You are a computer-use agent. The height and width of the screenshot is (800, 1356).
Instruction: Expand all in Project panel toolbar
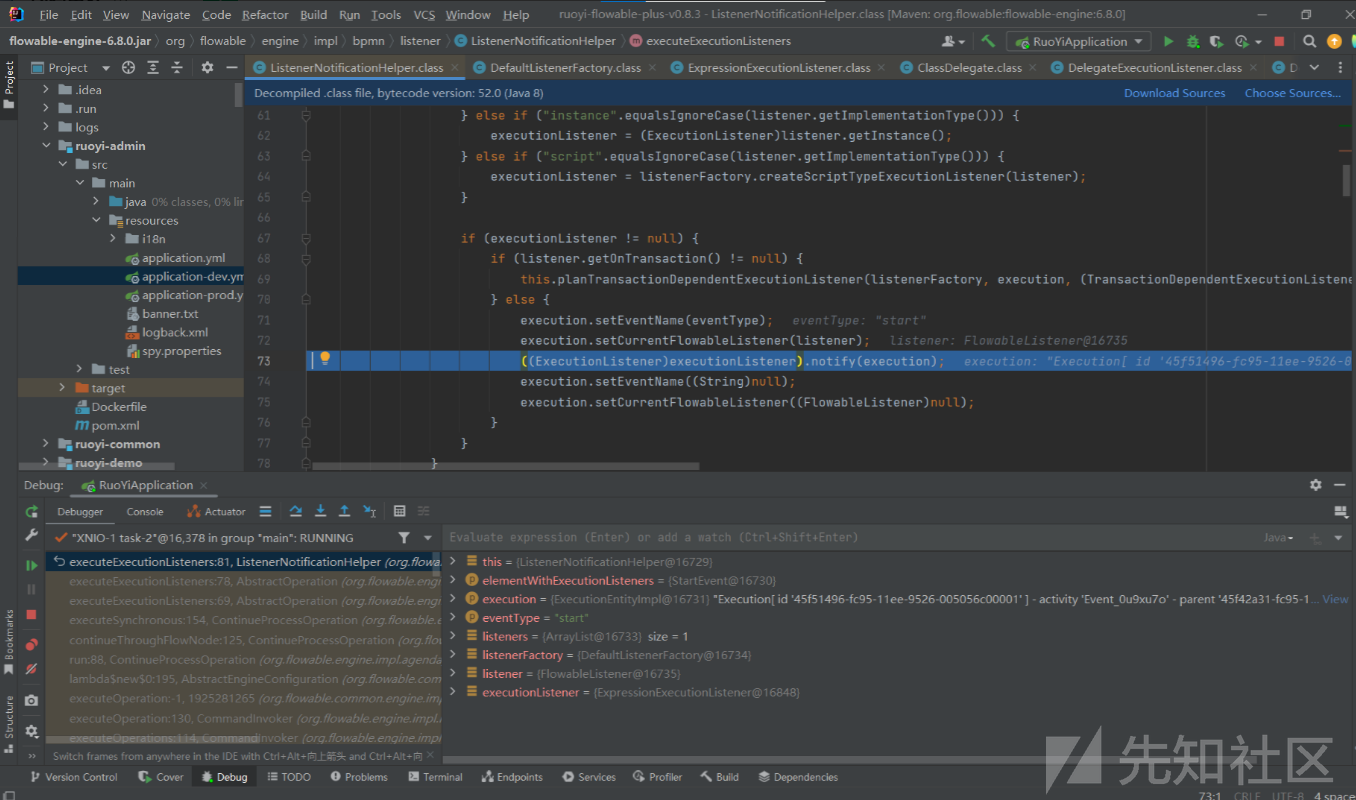point(153,67)
